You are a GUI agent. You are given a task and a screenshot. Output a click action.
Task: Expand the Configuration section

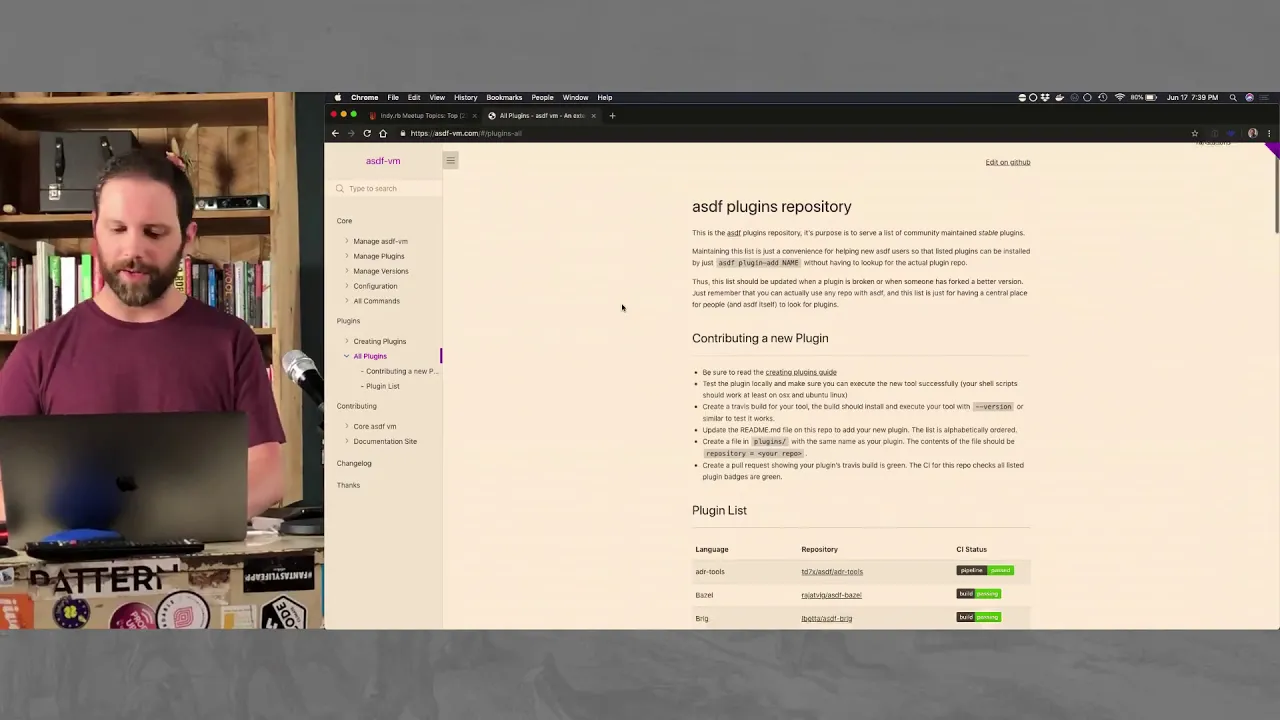(x=347, y=286)
